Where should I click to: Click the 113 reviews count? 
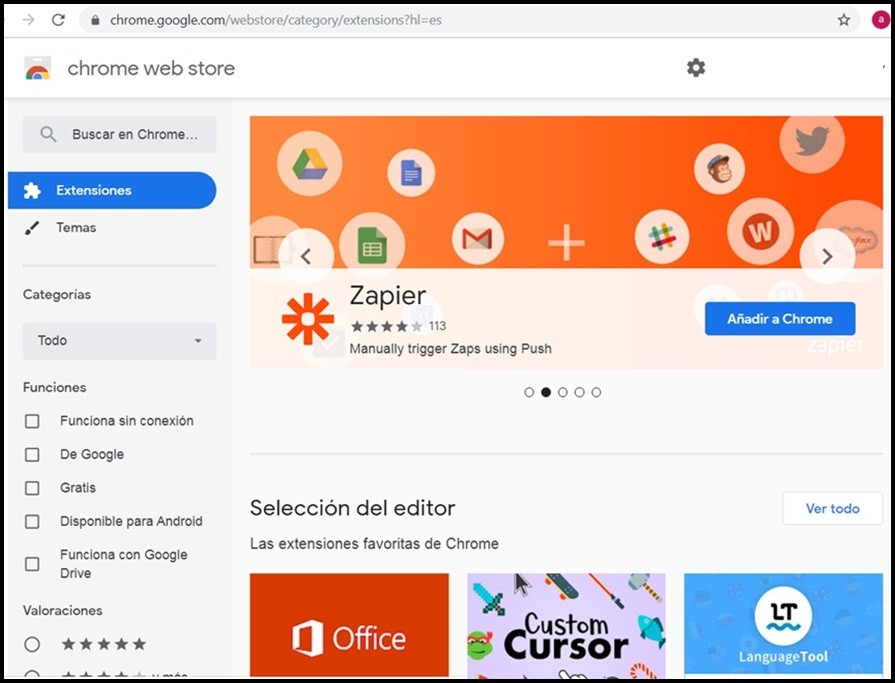click(x=437, y=326)
